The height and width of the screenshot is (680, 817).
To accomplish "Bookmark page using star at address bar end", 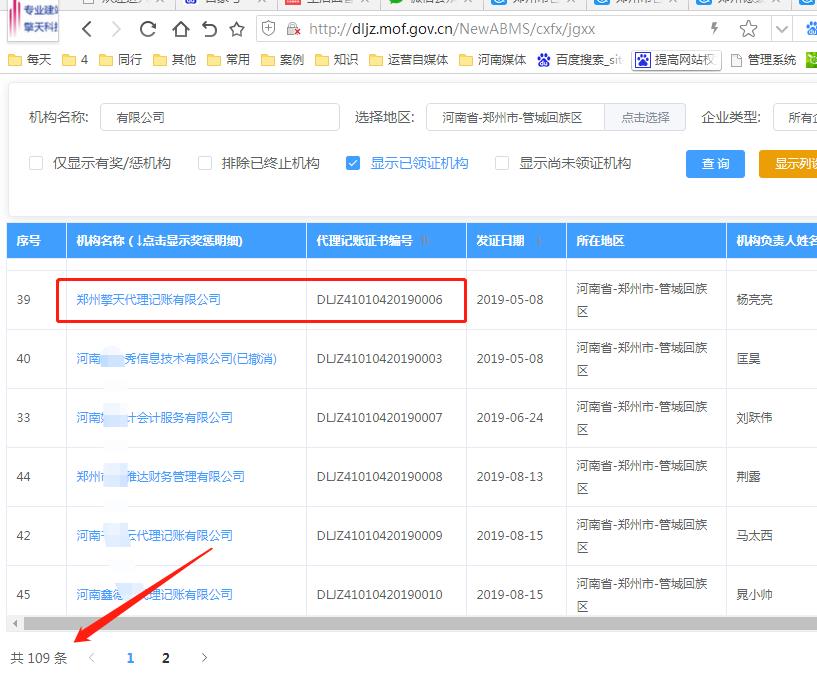I will (x=748, y=29).
